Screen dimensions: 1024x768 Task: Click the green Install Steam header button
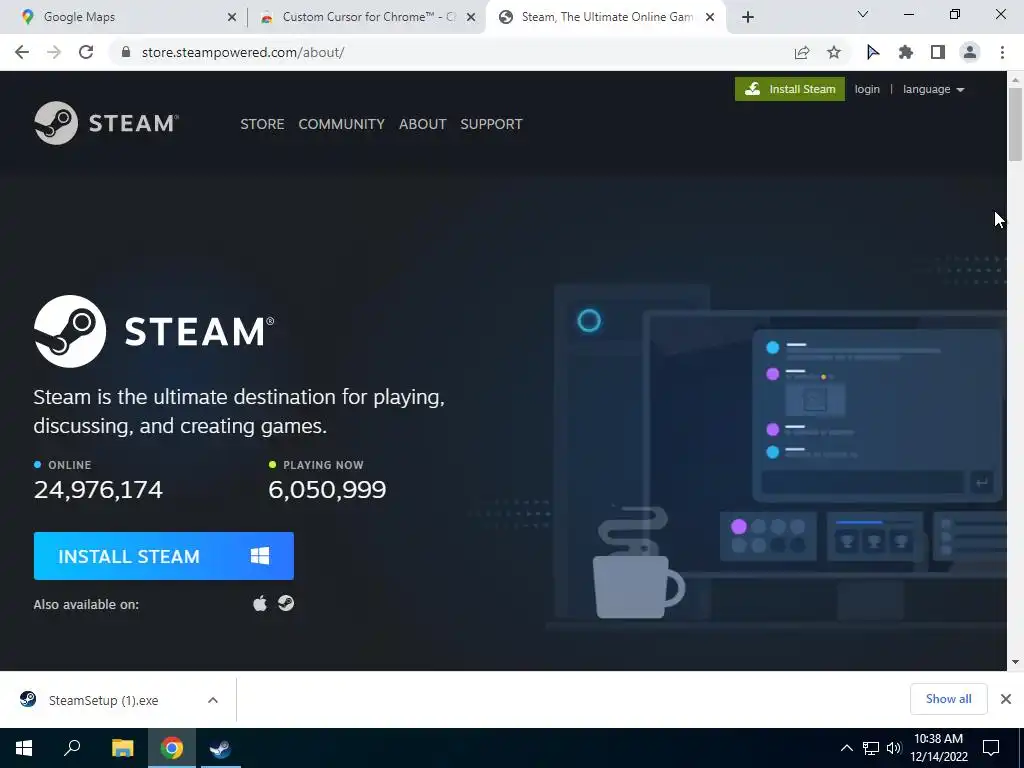790,89
